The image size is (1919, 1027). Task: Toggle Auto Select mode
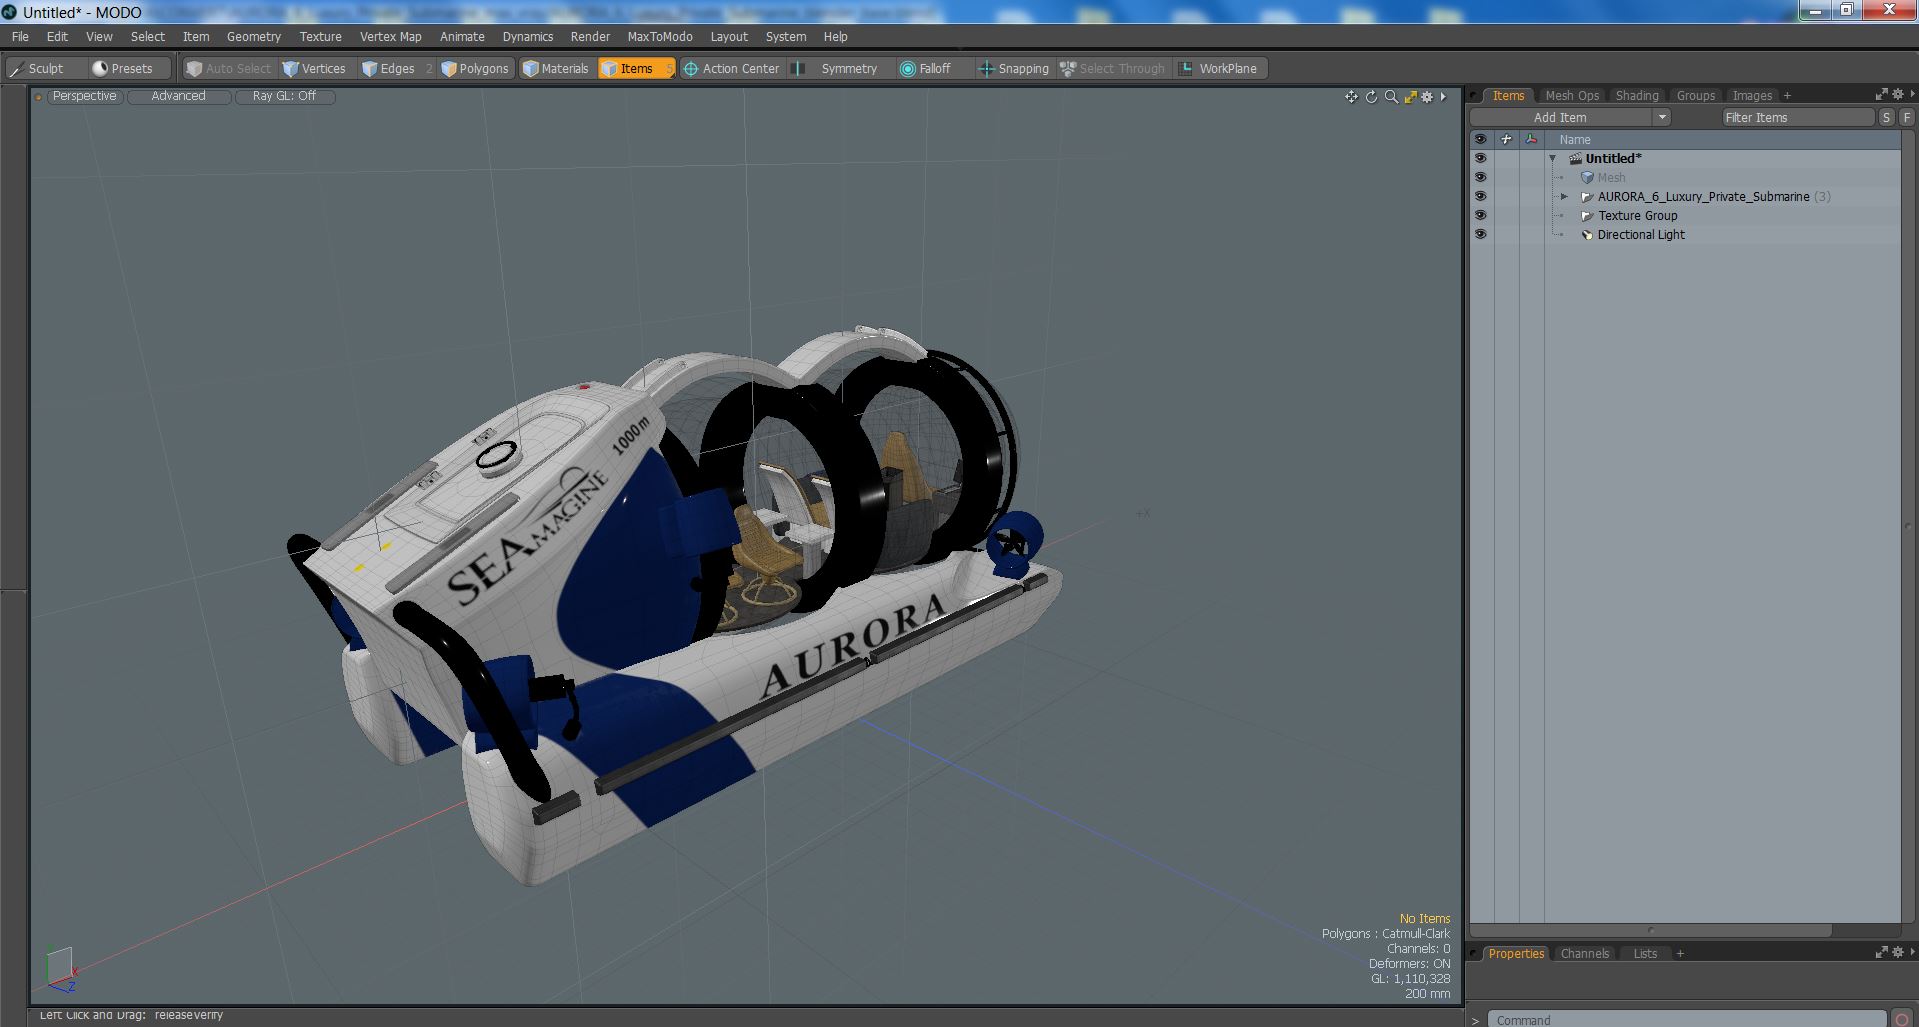coord(229,68)
